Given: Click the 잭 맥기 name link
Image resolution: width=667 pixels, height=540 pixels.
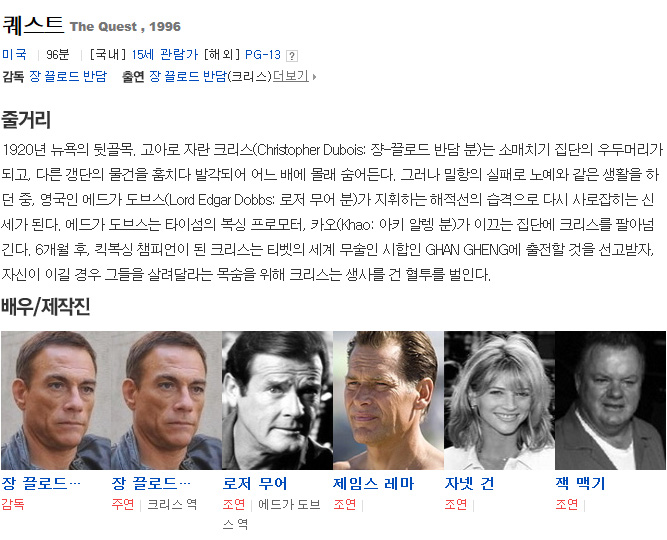Looking at the screenshot, I should [580, 483].
